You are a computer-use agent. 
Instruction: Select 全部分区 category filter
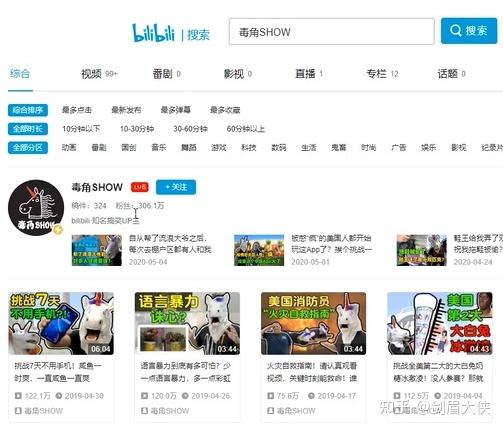tap(28, 147)
